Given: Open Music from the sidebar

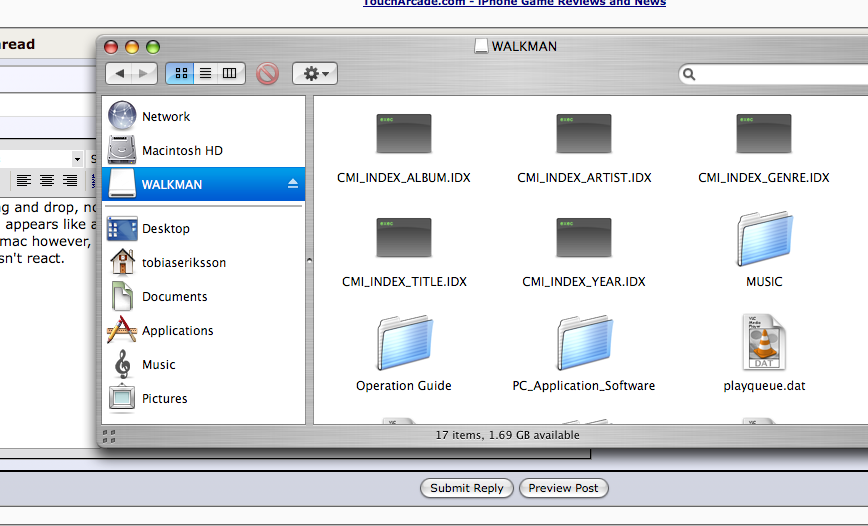Looking at the screenshot, I should (204, 364).
